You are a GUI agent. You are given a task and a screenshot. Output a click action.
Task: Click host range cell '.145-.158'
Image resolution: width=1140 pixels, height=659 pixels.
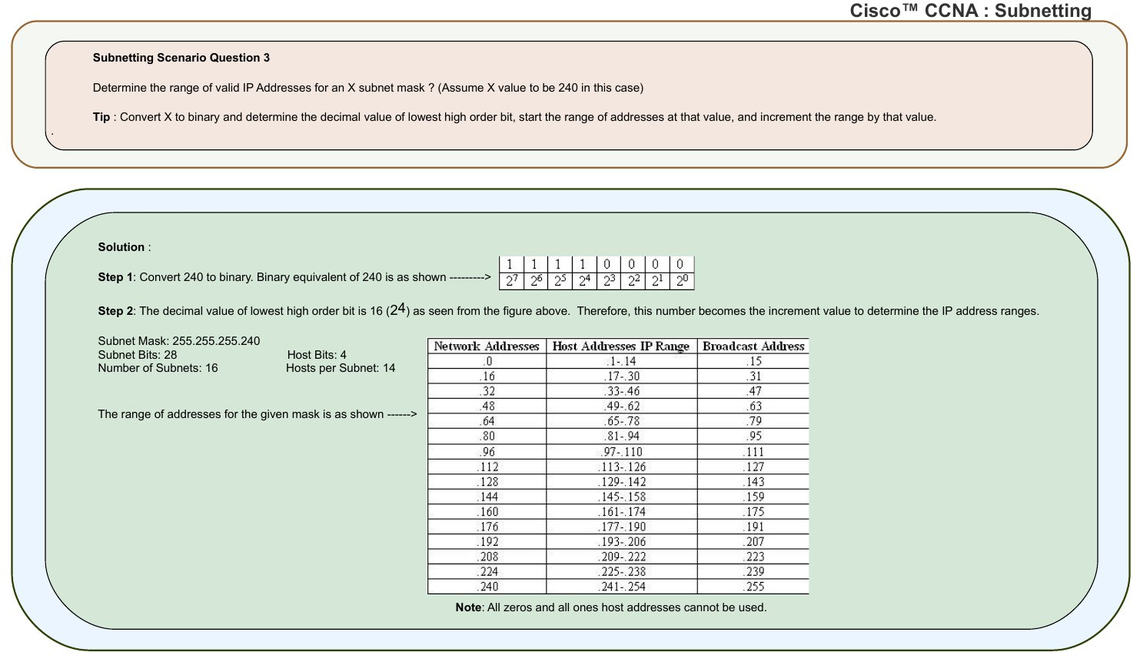tap(622, 497)
